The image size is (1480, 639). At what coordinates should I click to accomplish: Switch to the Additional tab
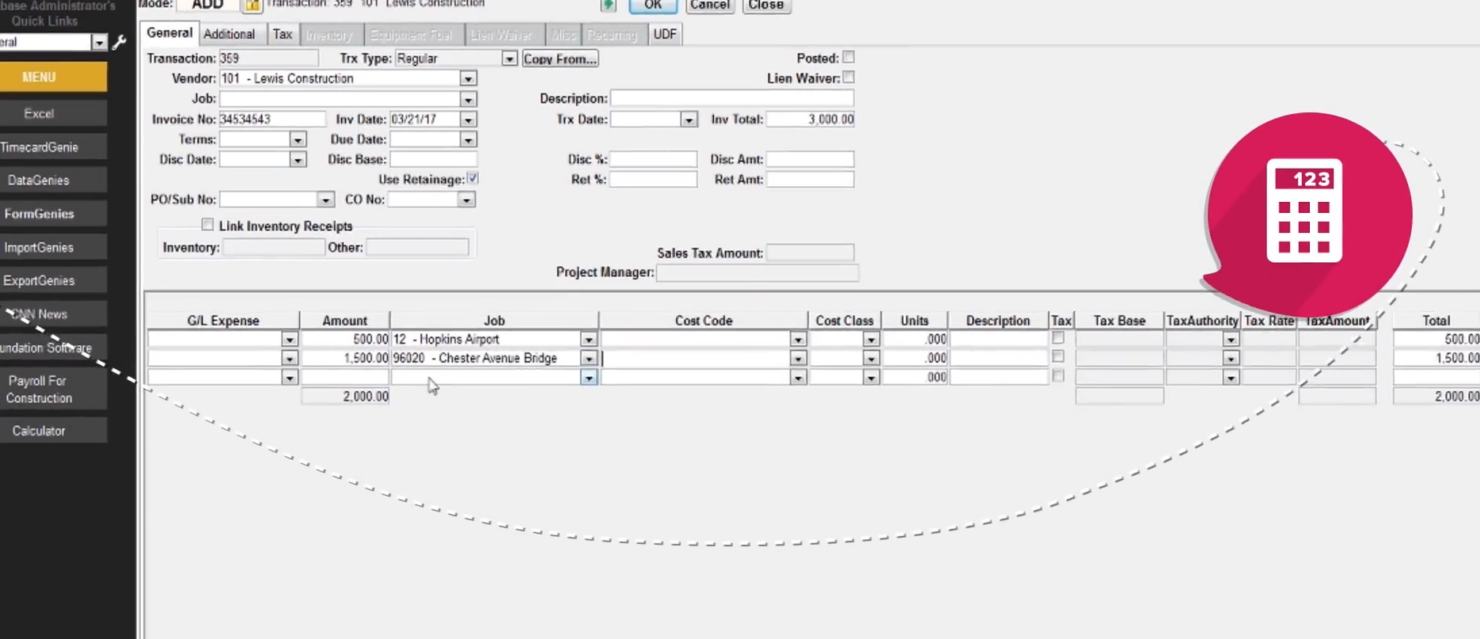pyautogui.click(x=229, y=33)
